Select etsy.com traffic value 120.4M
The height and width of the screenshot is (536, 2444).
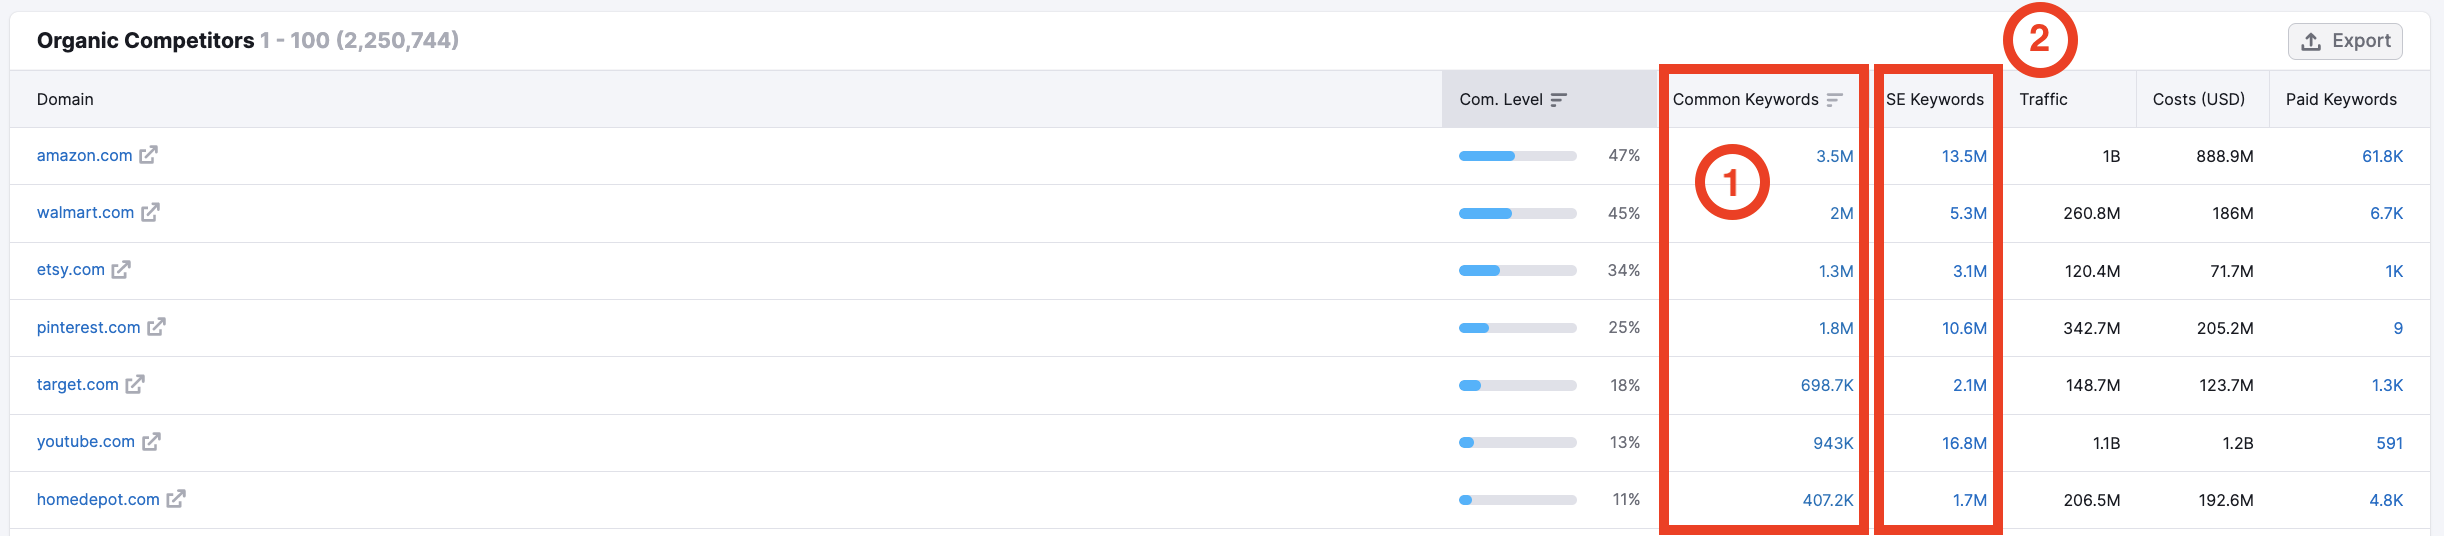[x=2093, y=271]
